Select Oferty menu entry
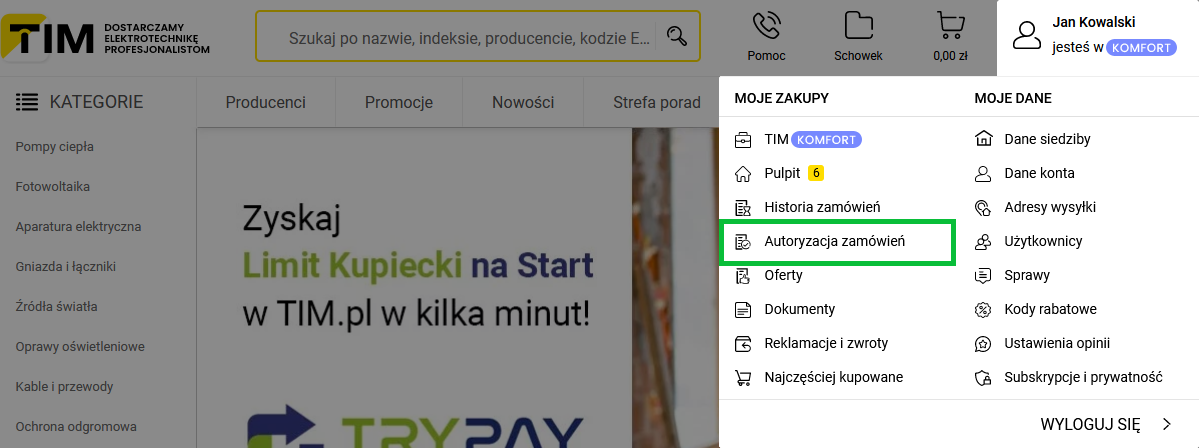Image resolution: width=1199 pixels, height=448 pixels. 783,275
